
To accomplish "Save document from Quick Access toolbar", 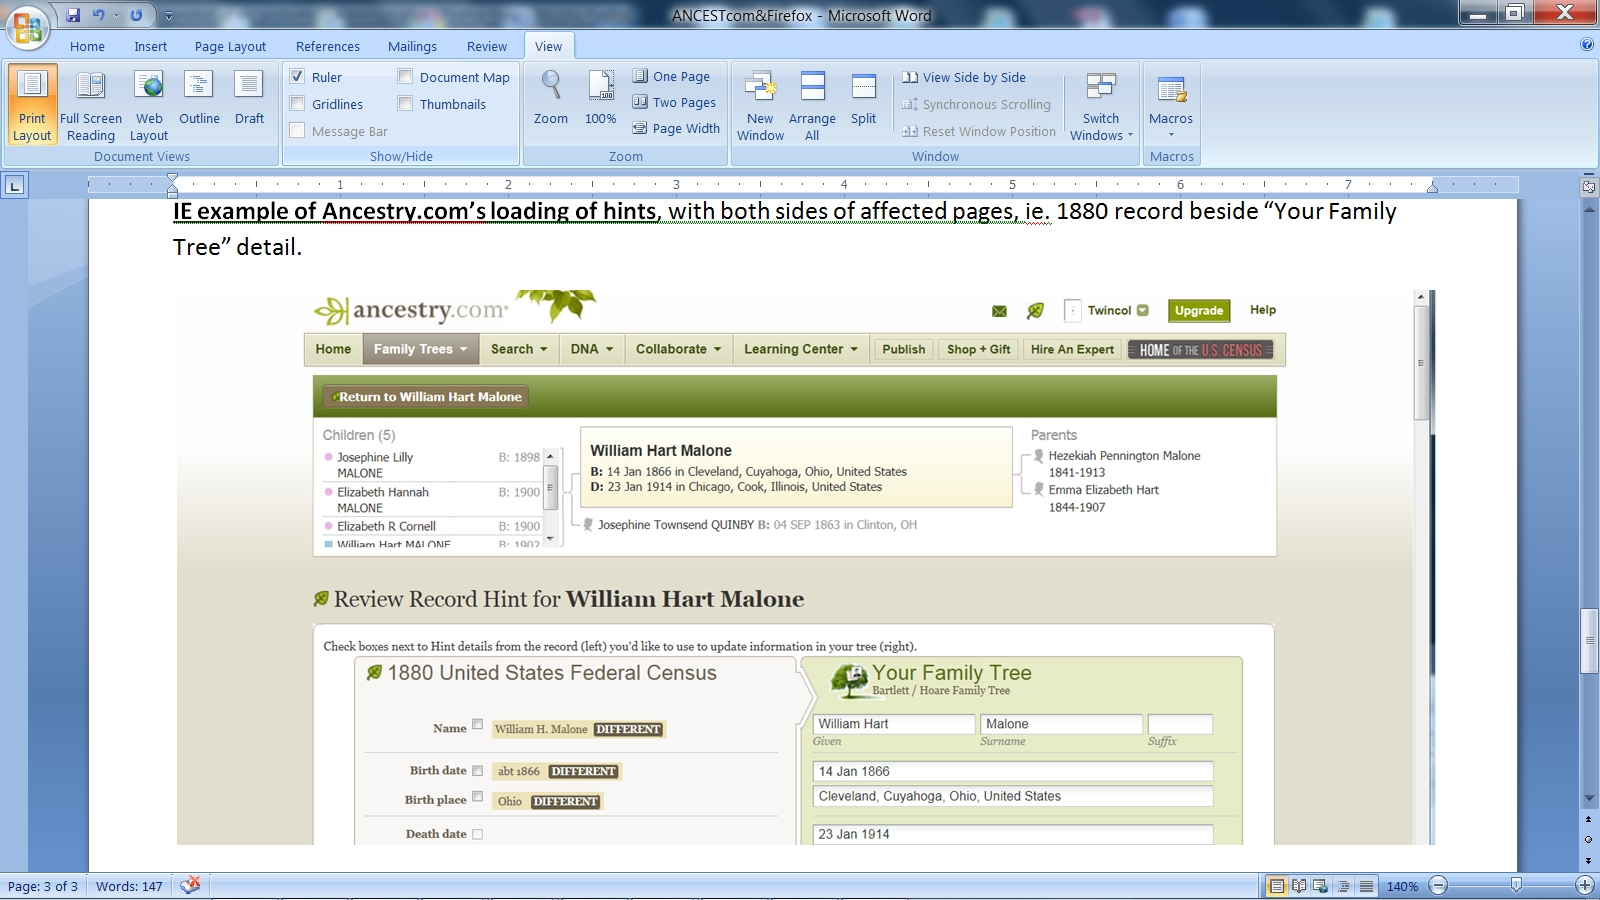I will click(x=73, y=15).
